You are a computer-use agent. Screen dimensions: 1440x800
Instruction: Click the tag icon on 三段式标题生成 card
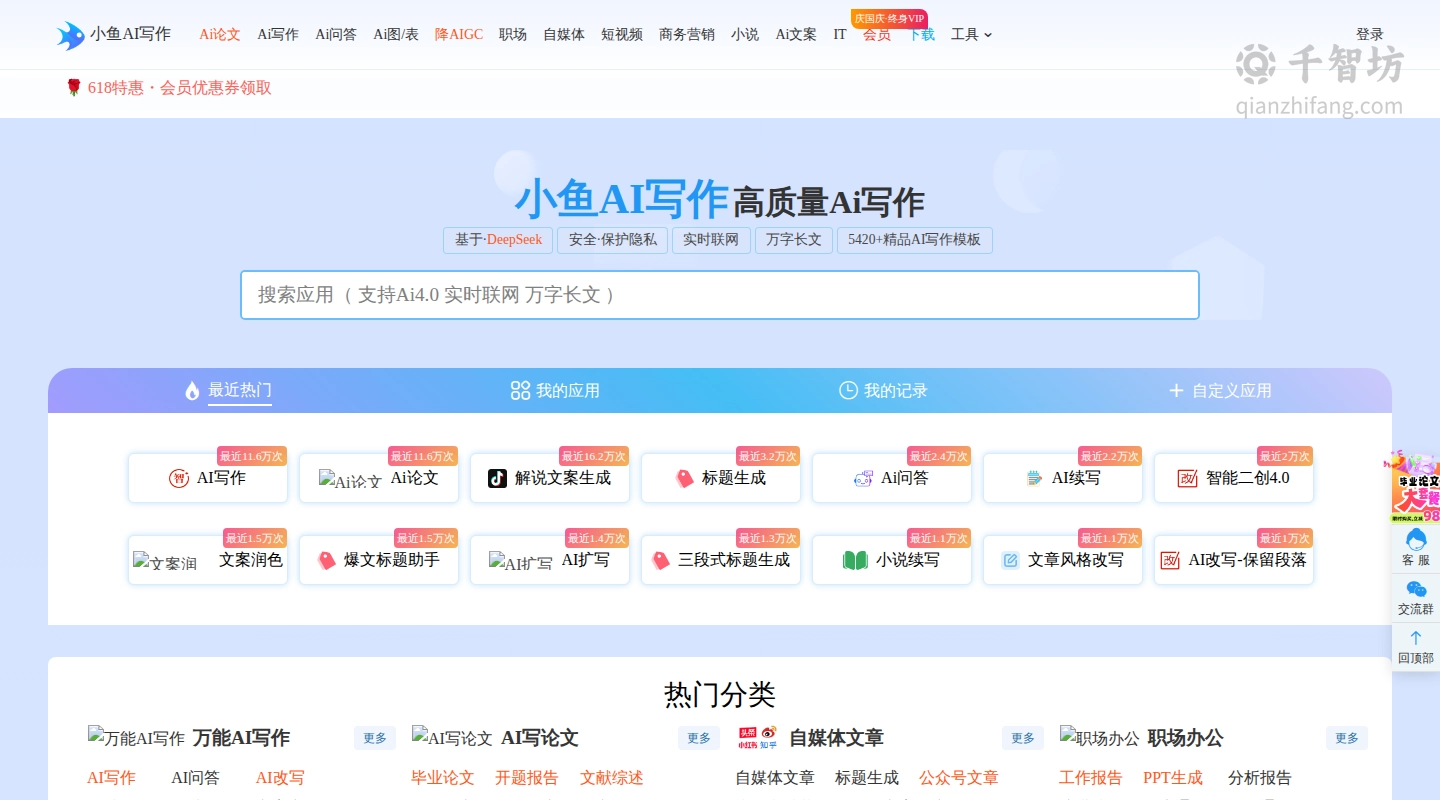[x=660, y=560]
